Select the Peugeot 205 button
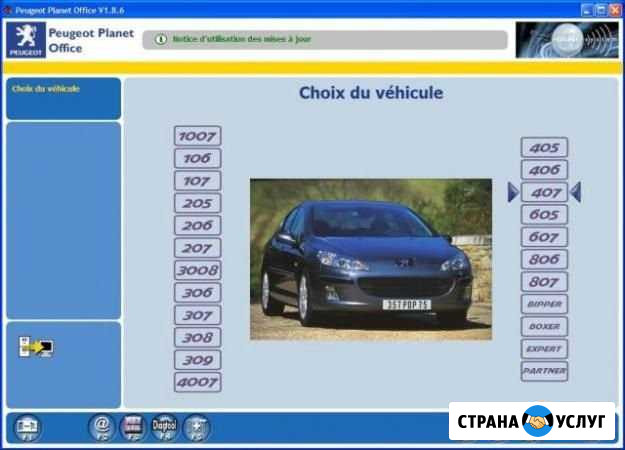The image size is (625, 450). click(x=197, y=203)
